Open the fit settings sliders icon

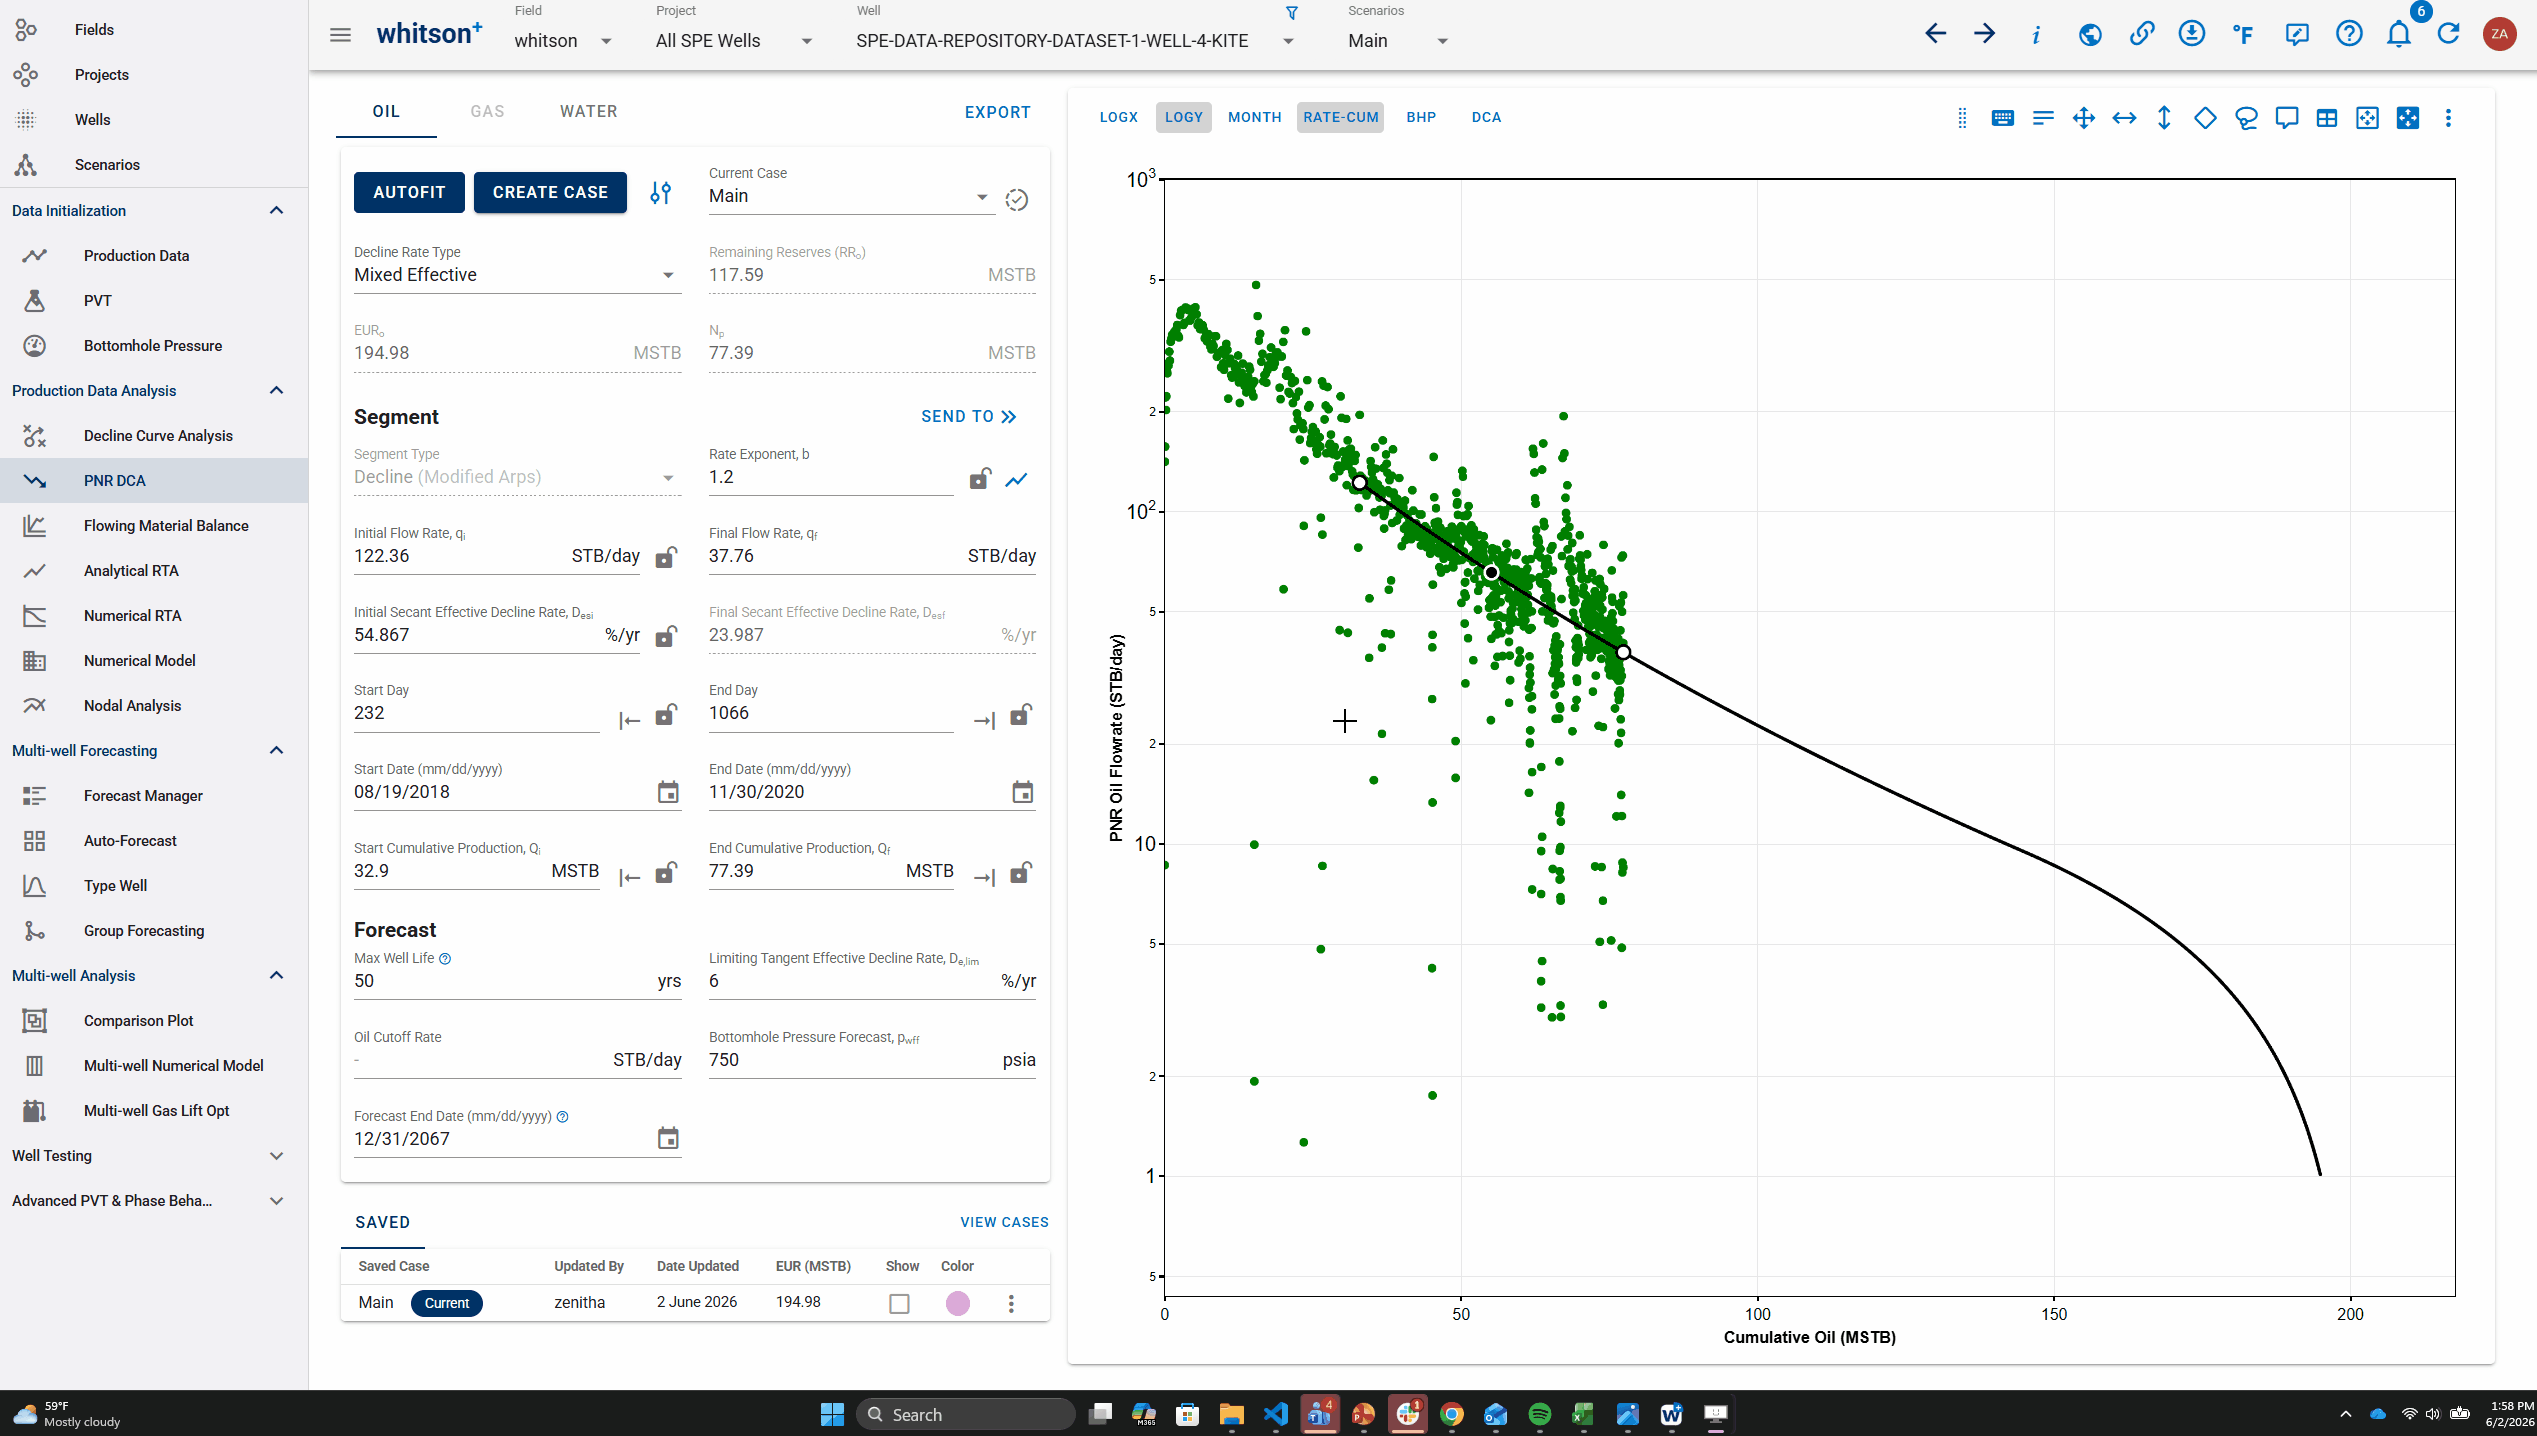660,192
